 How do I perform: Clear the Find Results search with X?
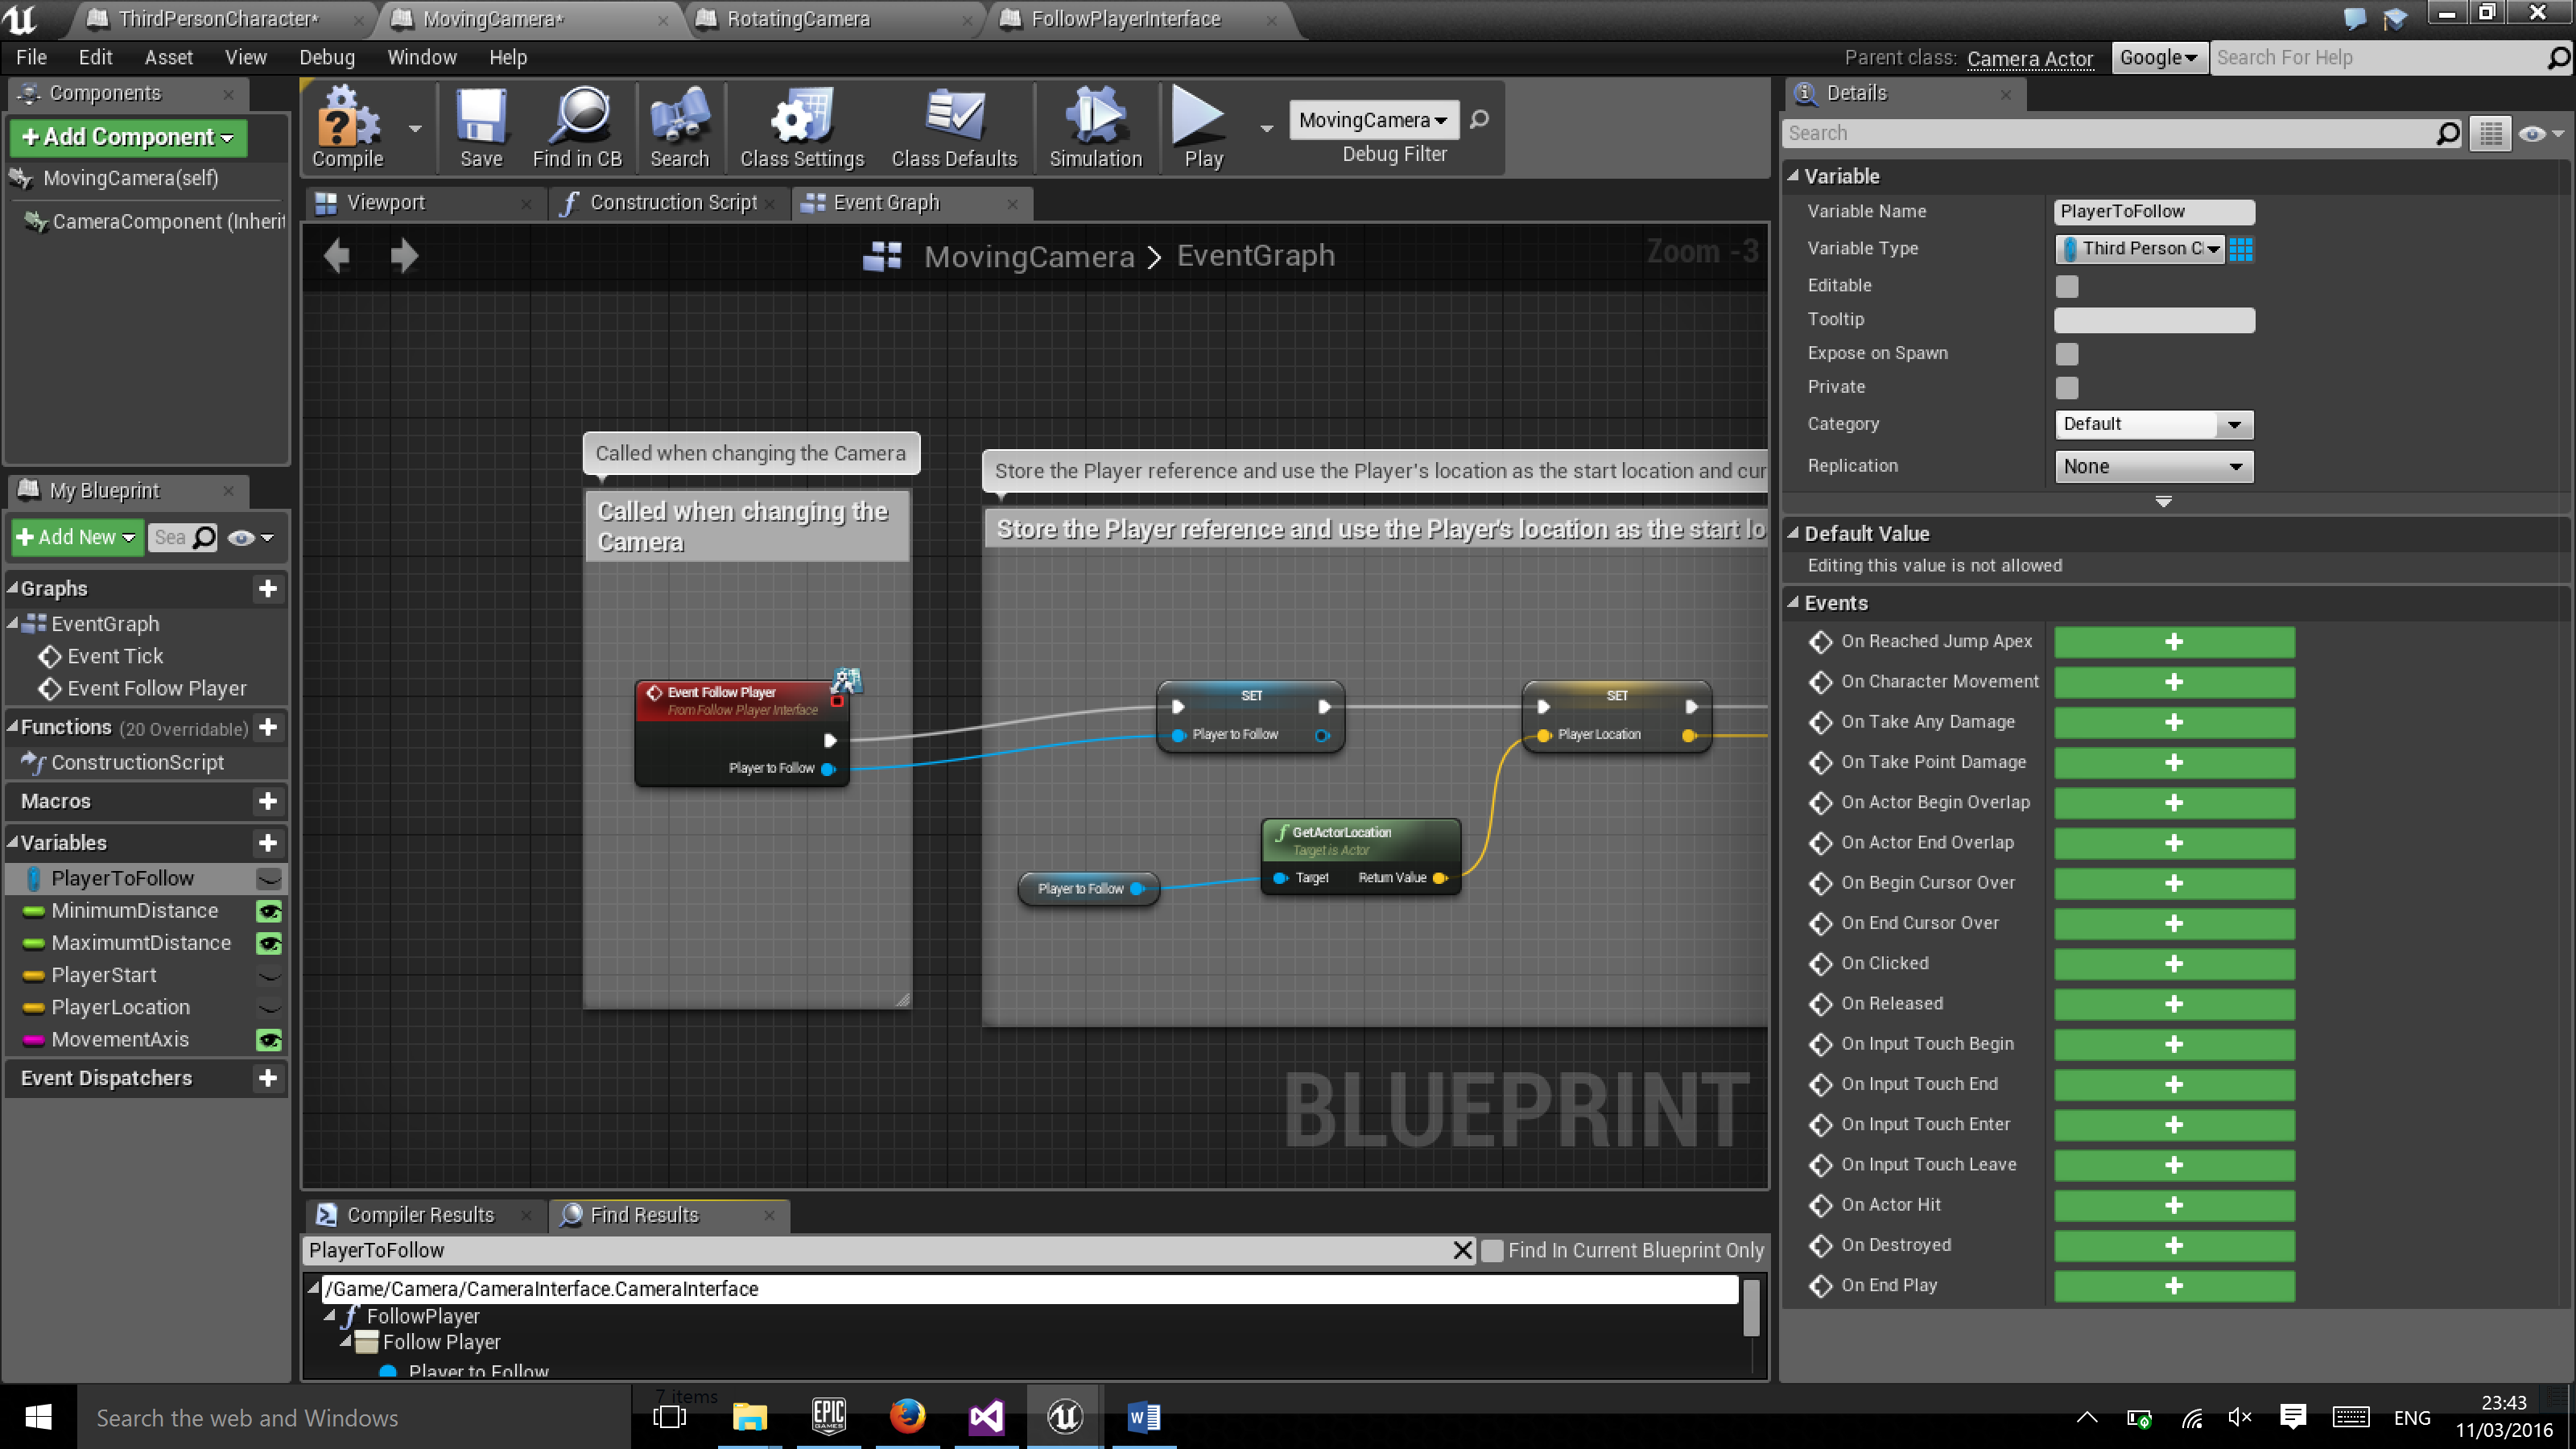1462,1250
